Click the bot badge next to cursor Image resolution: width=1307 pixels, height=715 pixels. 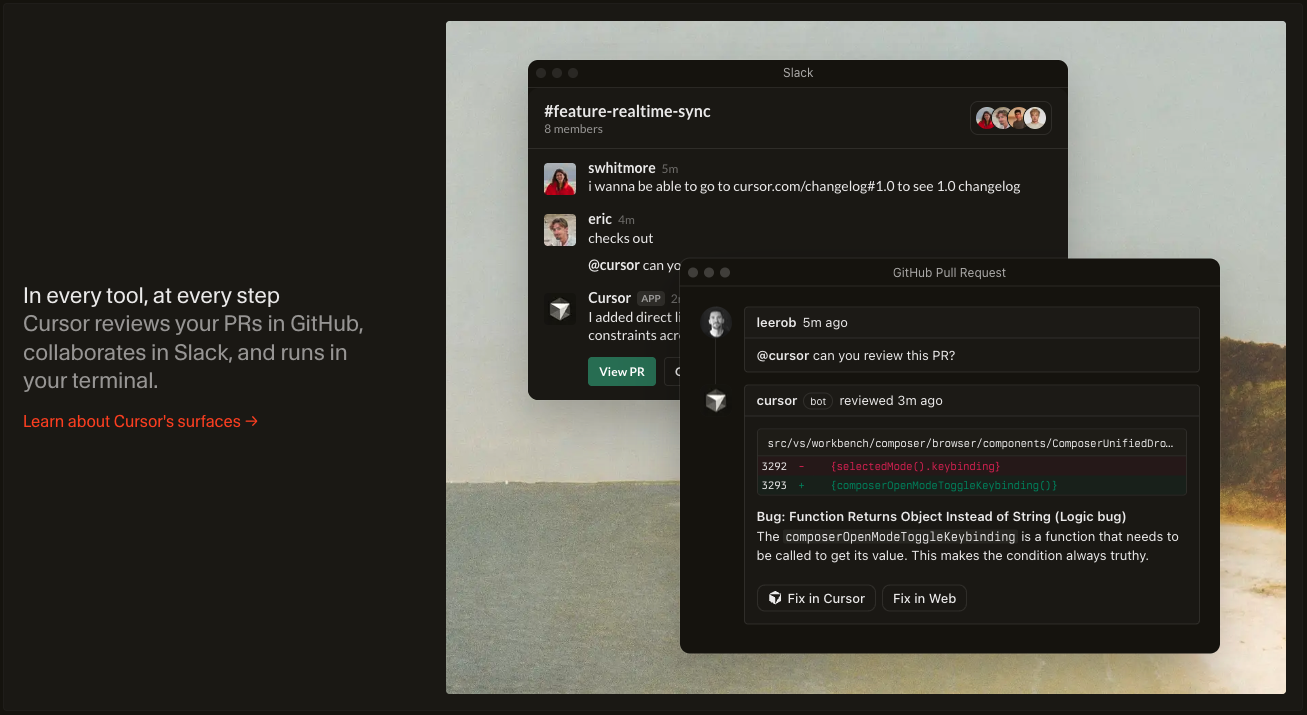coord(818,401)
